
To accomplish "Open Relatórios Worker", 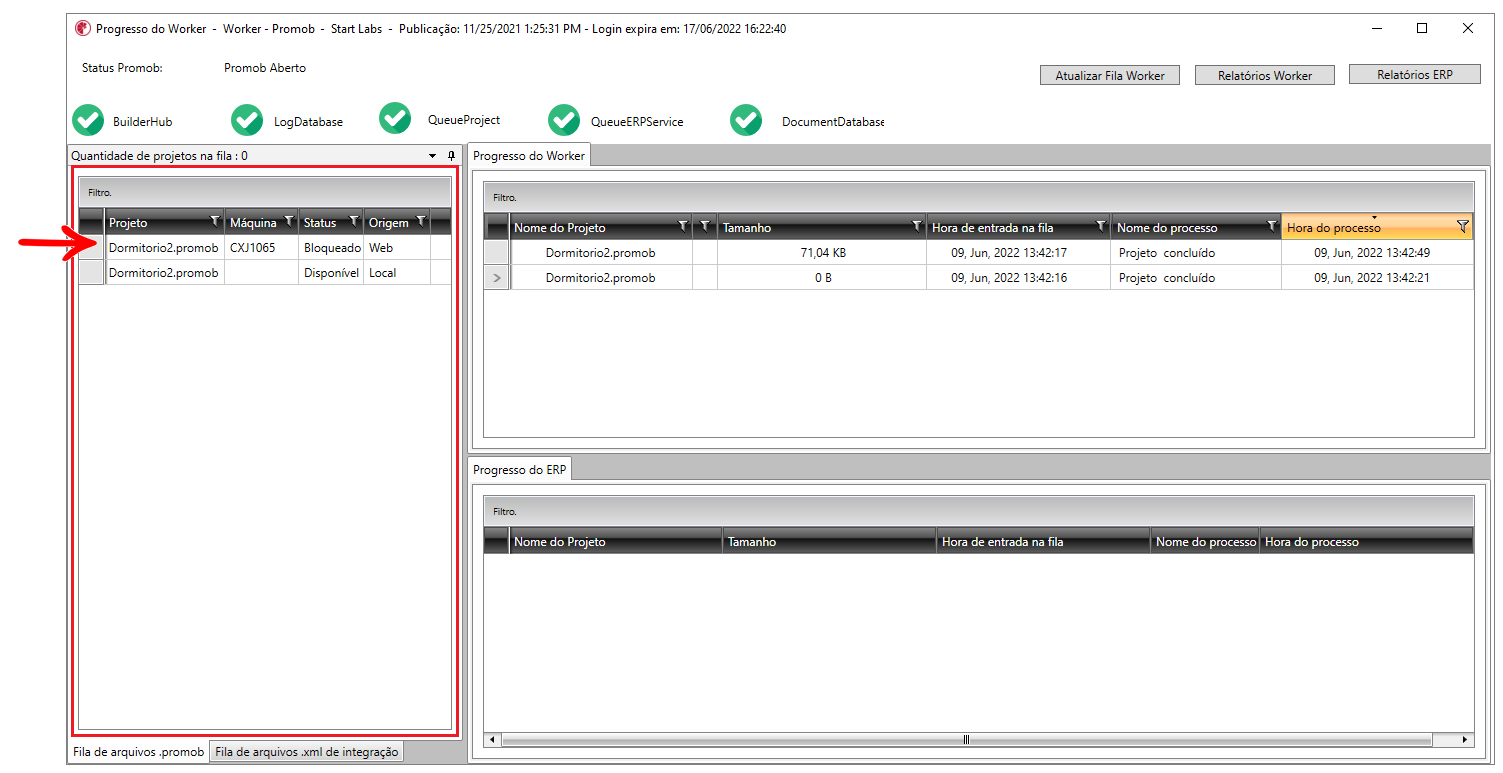I will pyautogui.click(x=1265, y=75).
